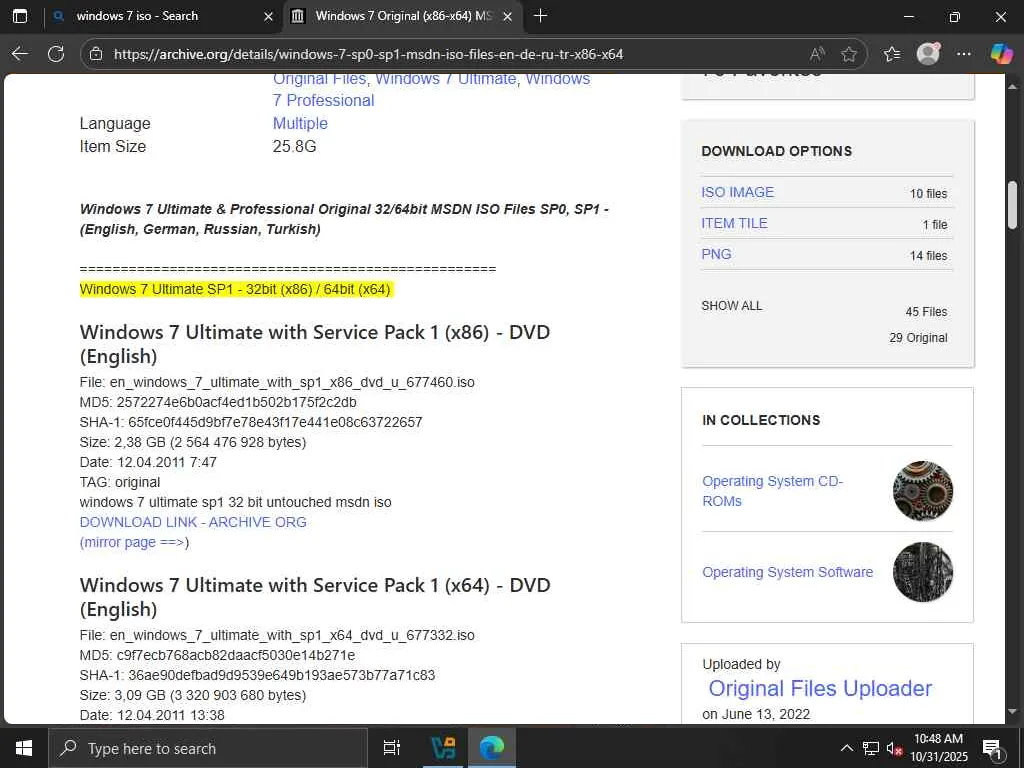
Task: Click the scrollbar up arrow
Action: tap(1012, 86)
